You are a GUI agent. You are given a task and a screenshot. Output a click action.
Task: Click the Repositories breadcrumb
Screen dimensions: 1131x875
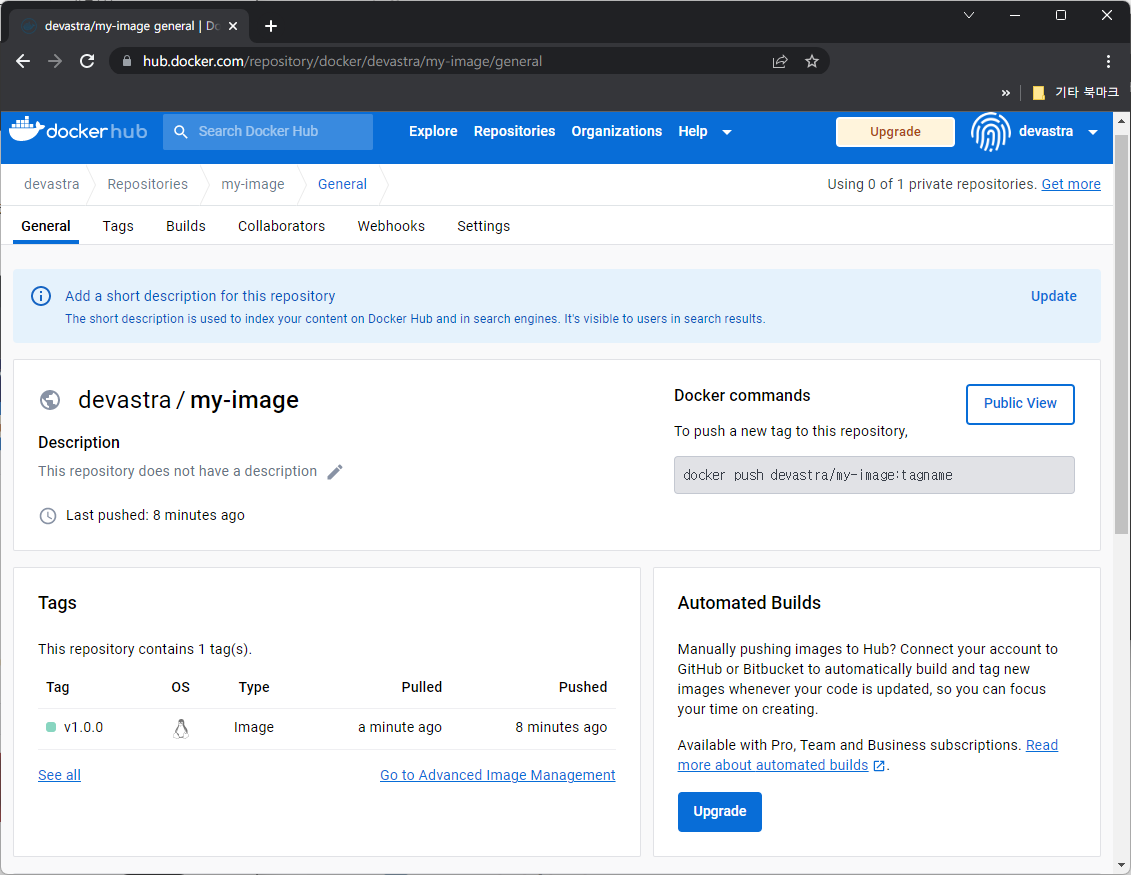147,184
